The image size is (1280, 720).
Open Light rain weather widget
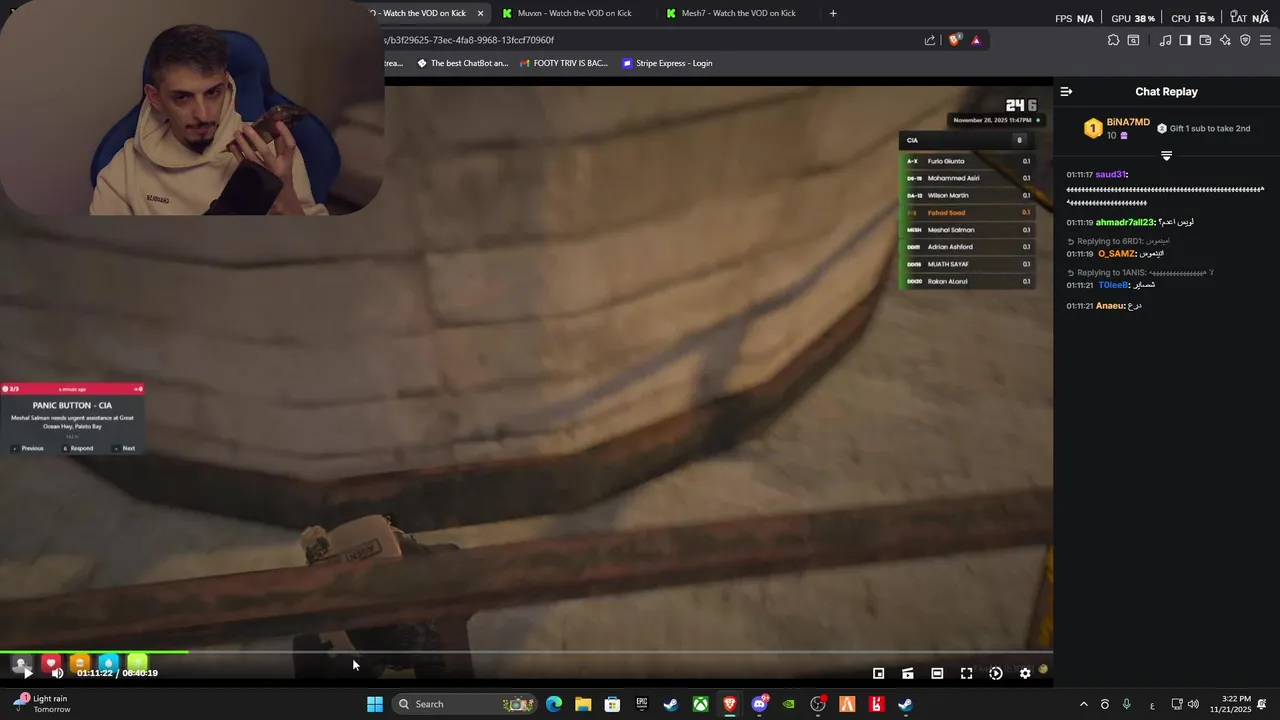(44, 704)
